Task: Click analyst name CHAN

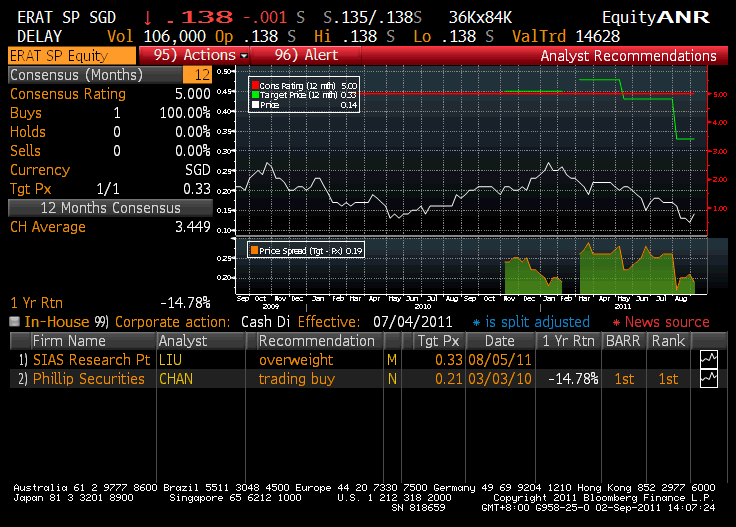Action: tap(176, 379)
